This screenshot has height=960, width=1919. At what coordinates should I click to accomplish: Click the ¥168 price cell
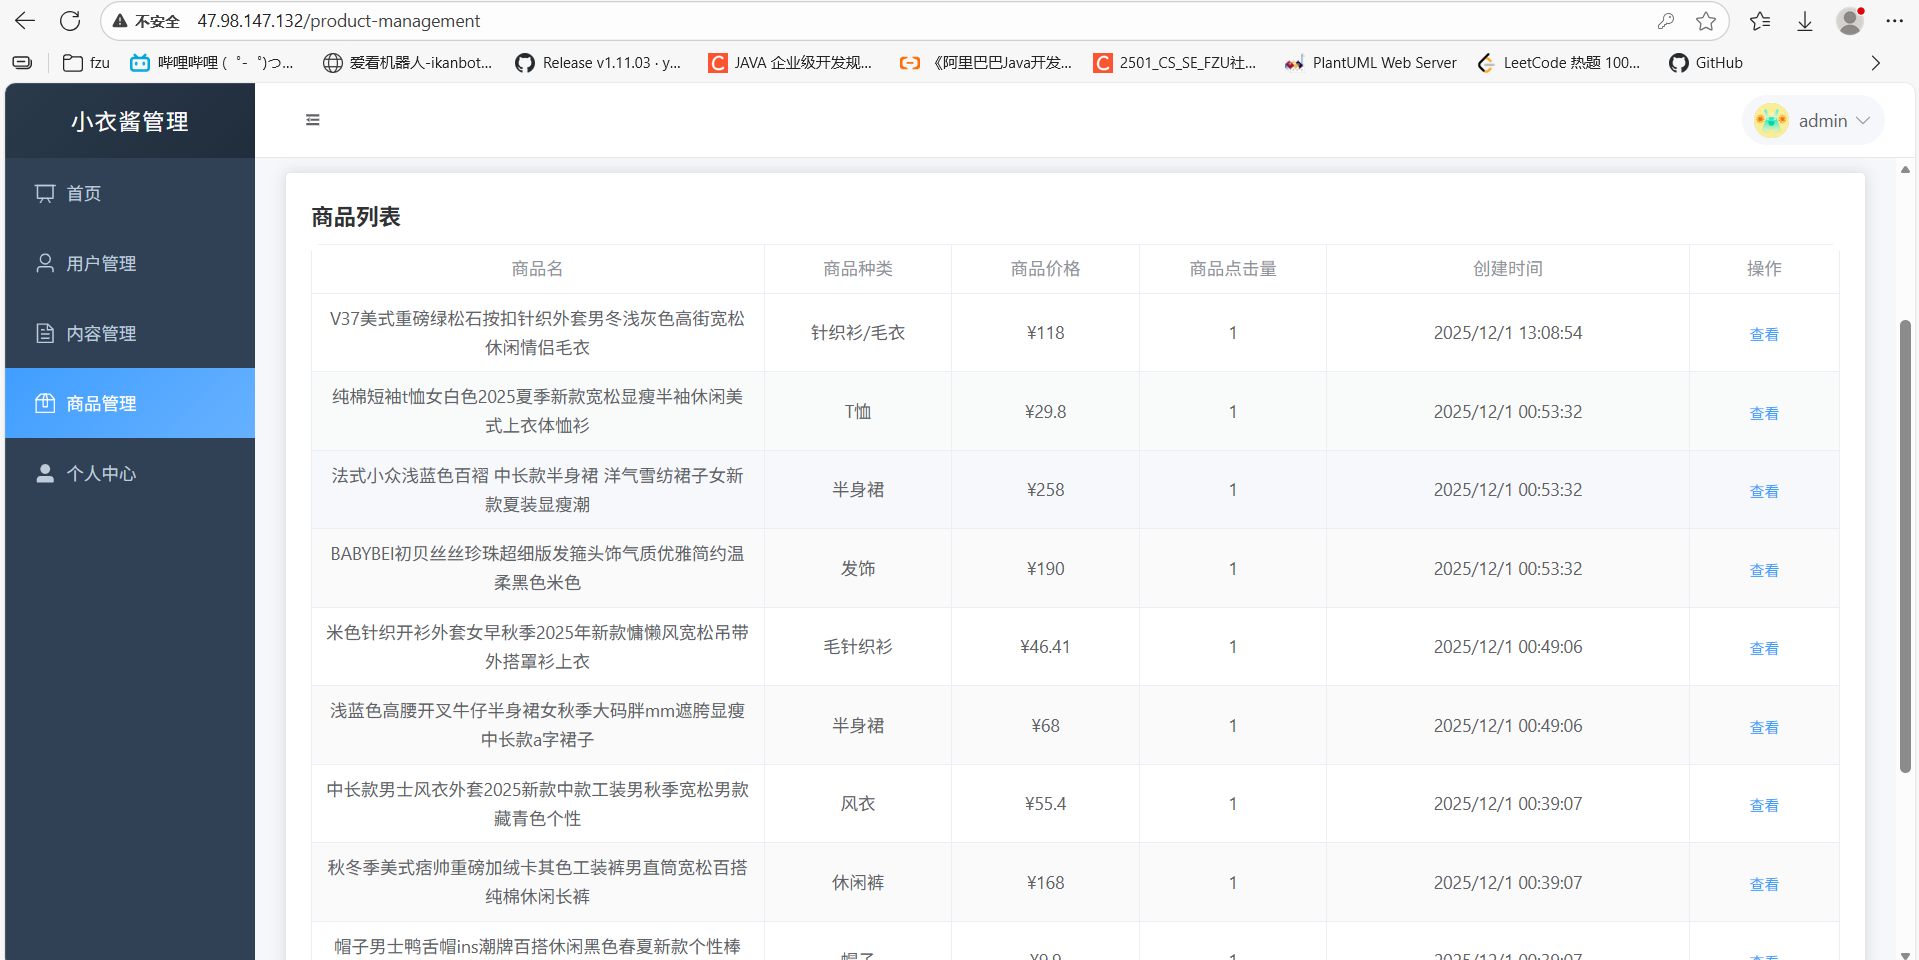[x=1045, y=883]
